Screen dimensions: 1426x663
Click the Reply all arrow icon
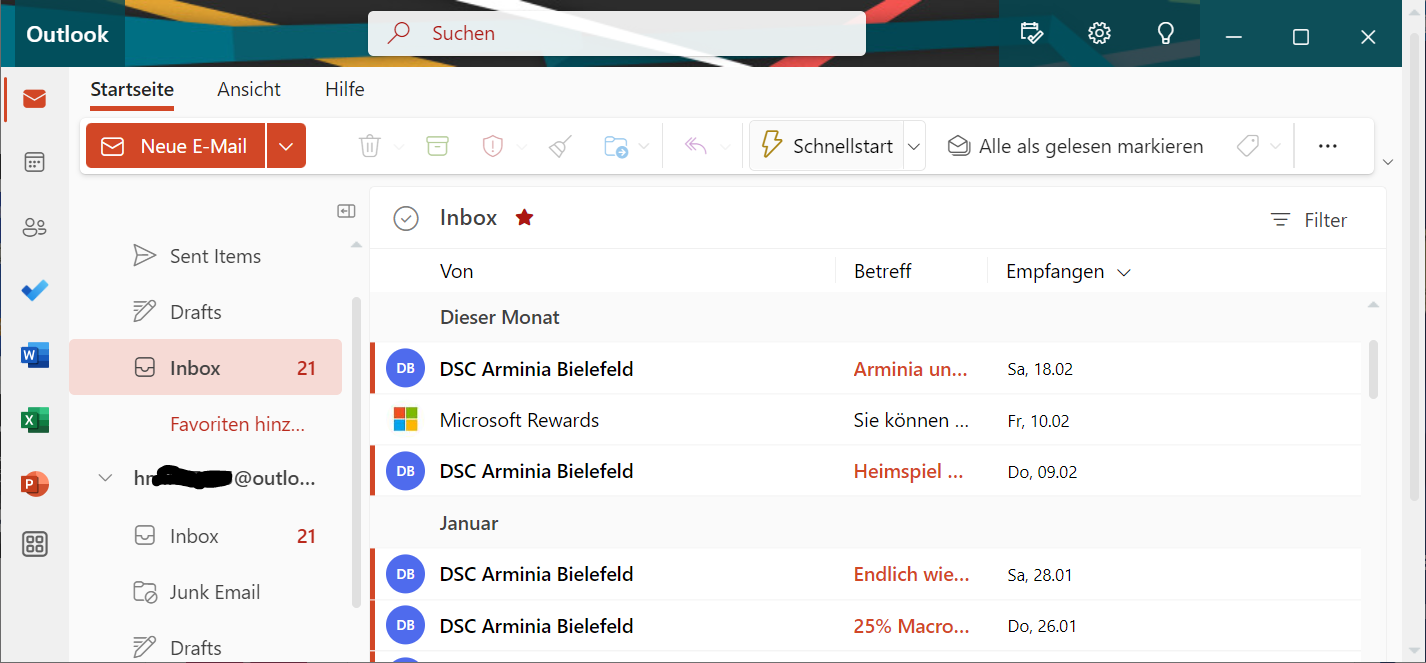[x=696, y=146]
